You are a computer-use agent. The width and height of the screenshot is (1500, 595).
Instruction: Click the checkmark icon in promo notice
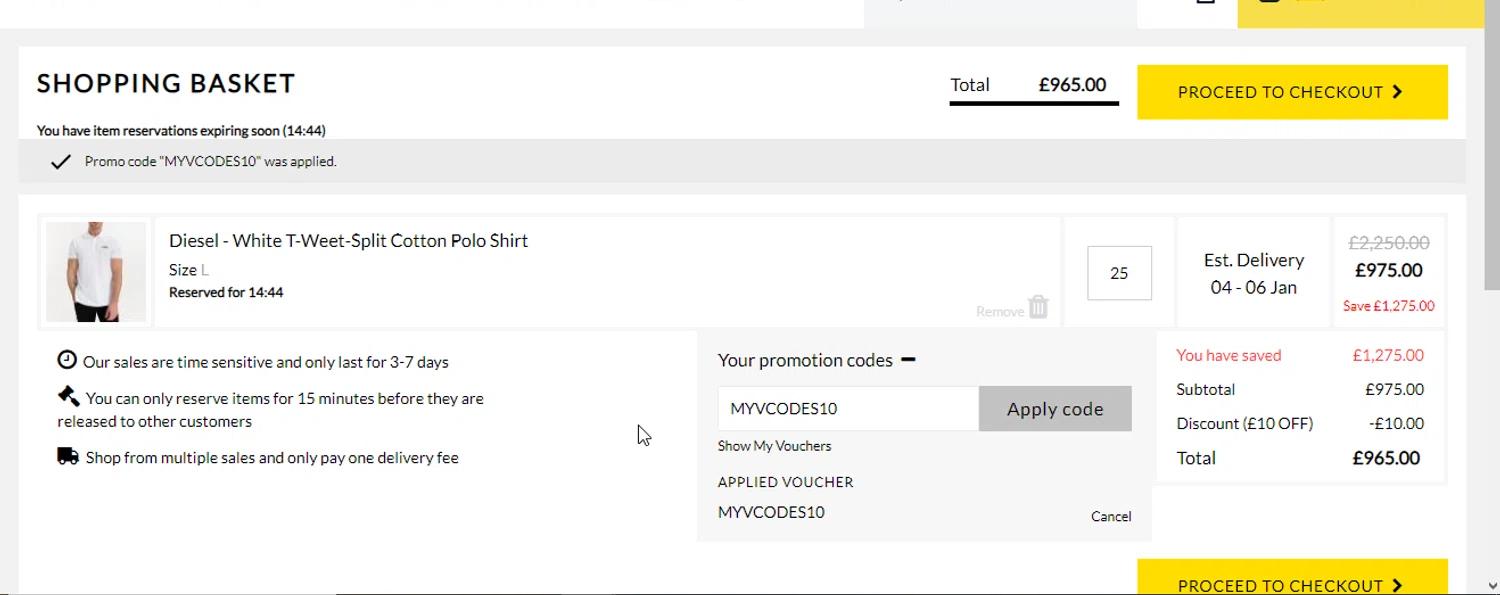click(x=61, y=161)
